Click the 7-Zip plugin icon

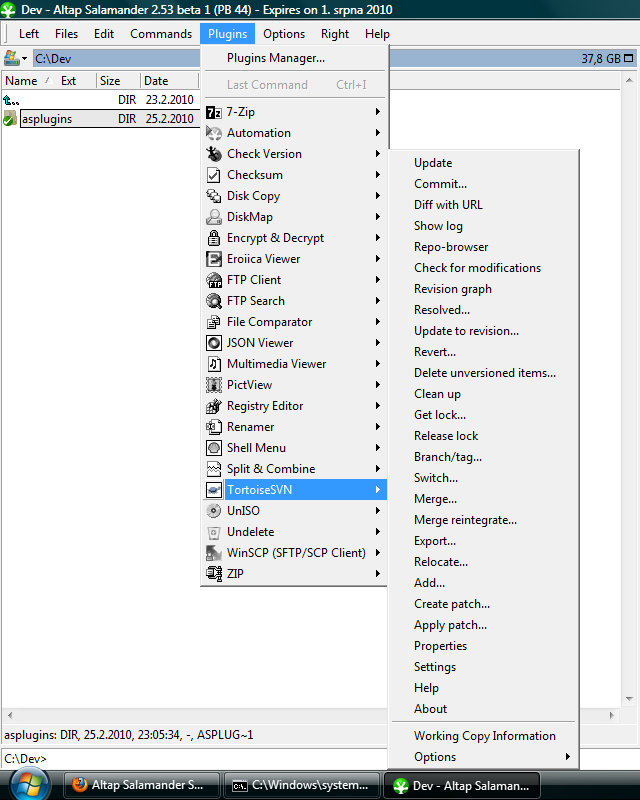pyautogui.click(x=213, y=112)
